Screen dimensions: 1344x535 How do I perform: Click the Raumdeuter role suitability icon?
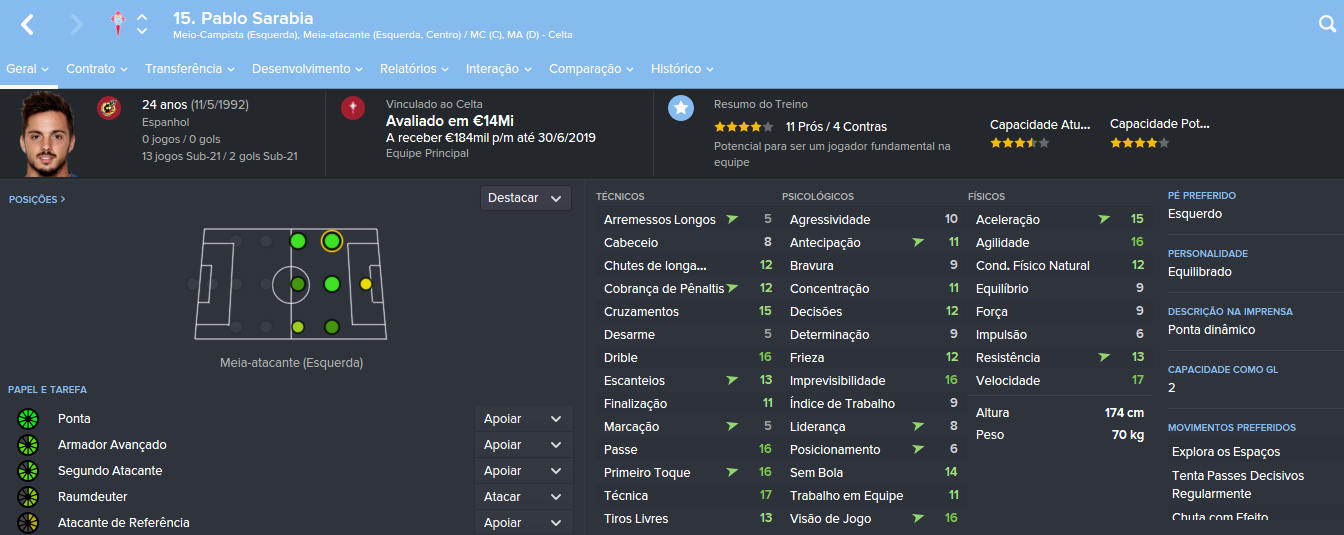(x=27, y=497)
